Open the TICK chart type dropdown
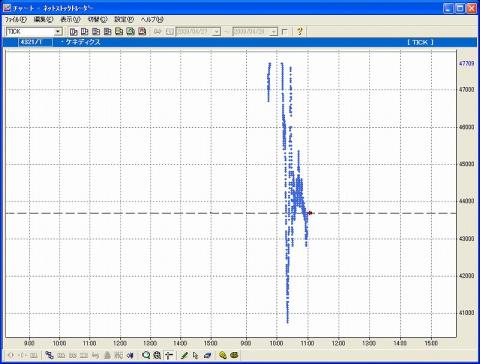 click(x=58, y=32)
